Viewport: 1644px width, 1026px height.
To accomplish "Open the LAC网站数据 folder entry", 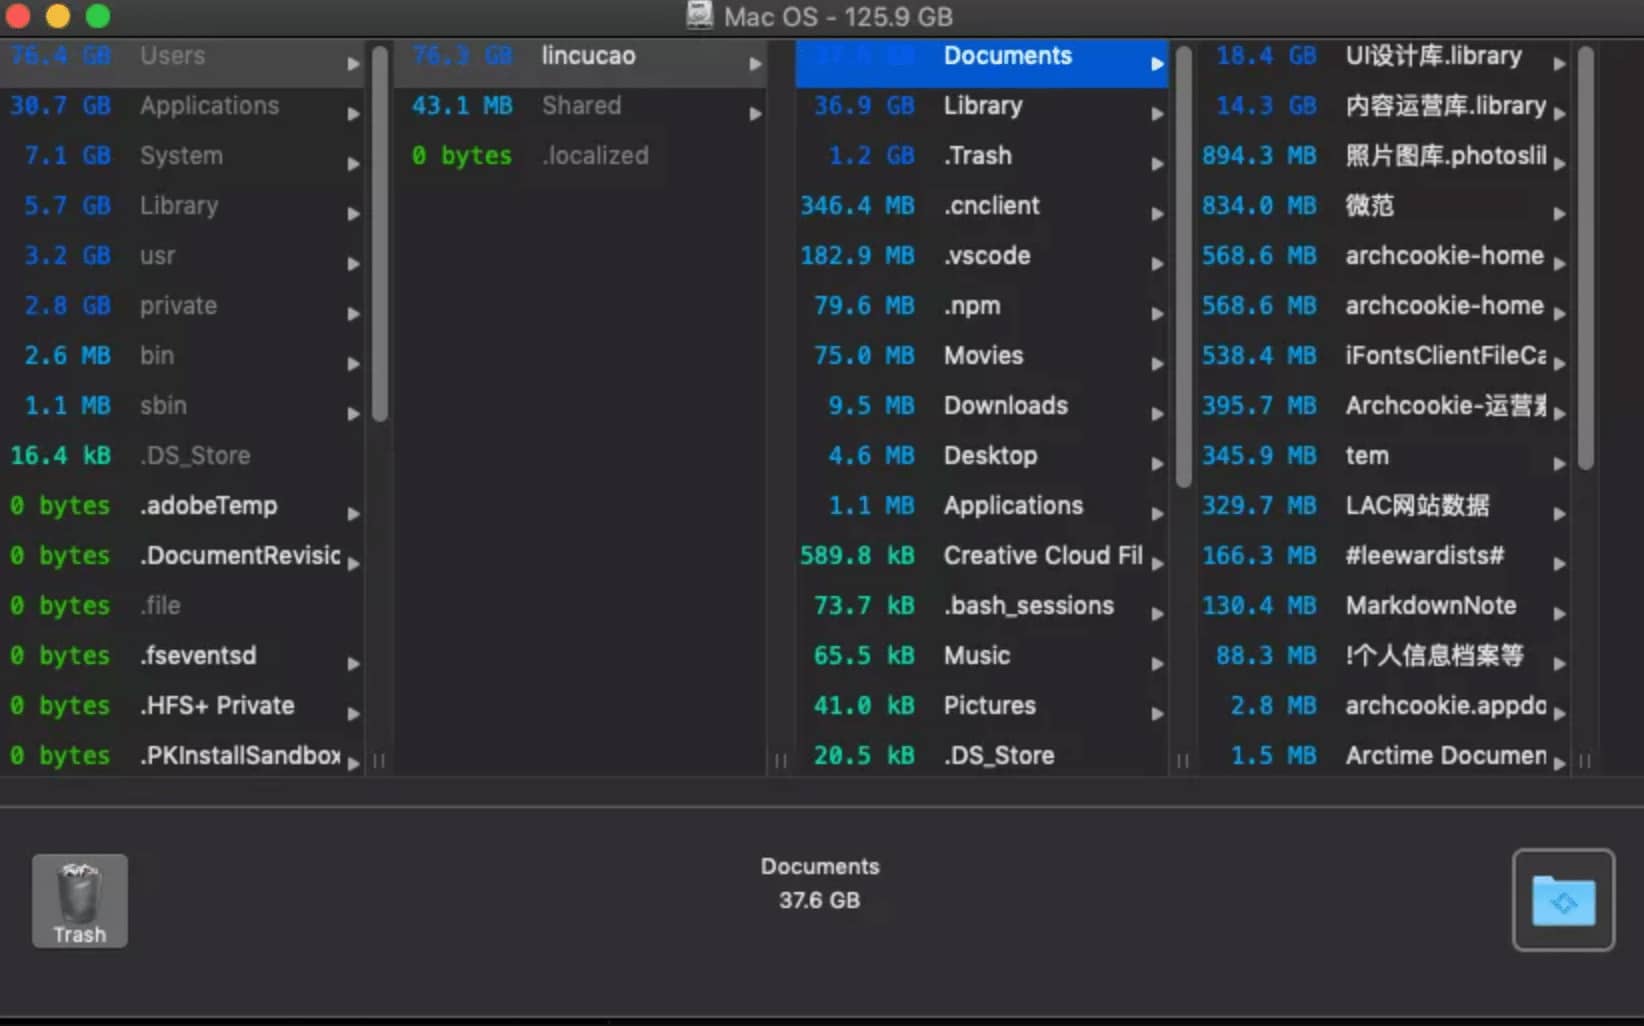I will 1416,506.
